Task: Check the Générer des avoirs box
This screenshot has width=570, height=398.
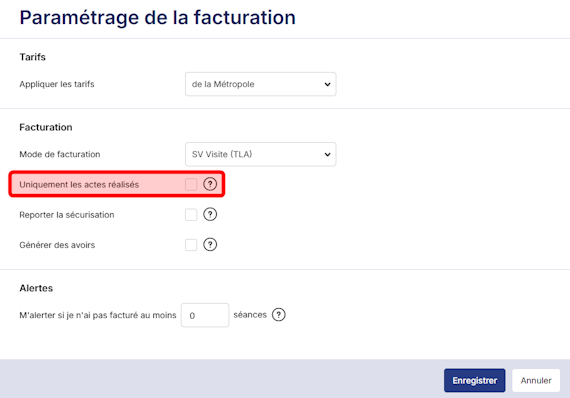Action: [191, 245]
